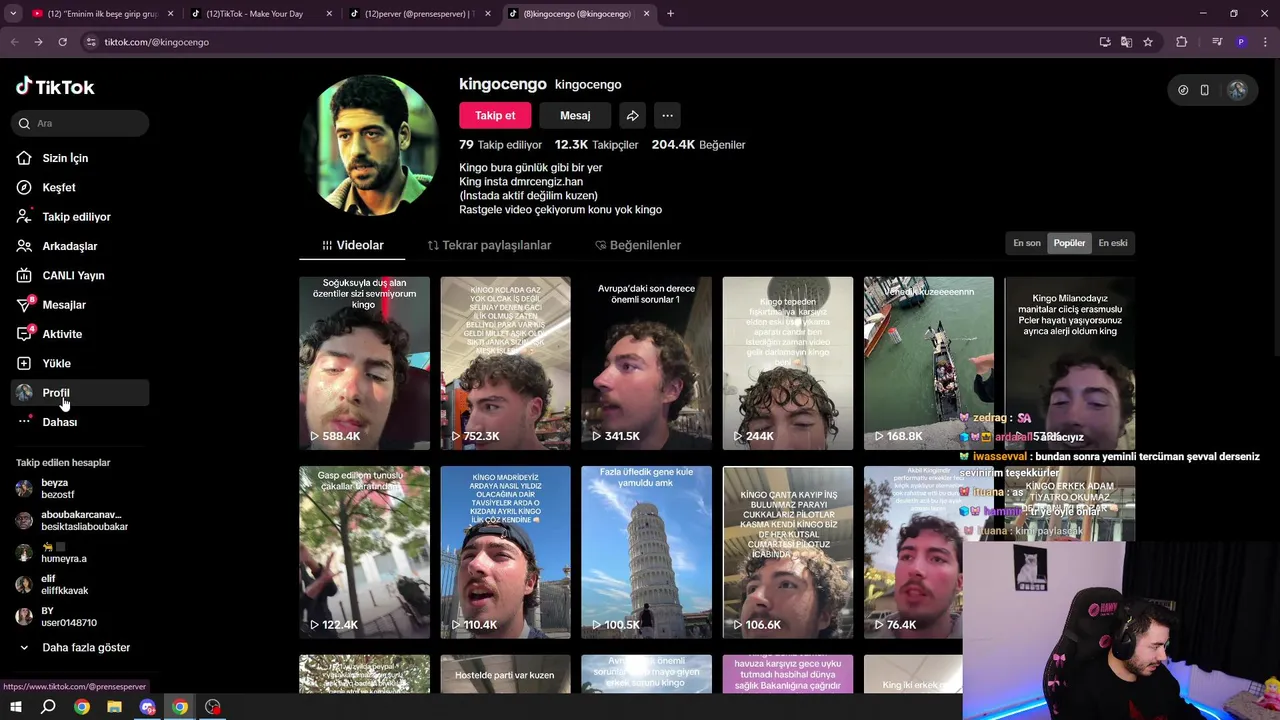Click the Takip et follow button

click(x=495, y=115)
